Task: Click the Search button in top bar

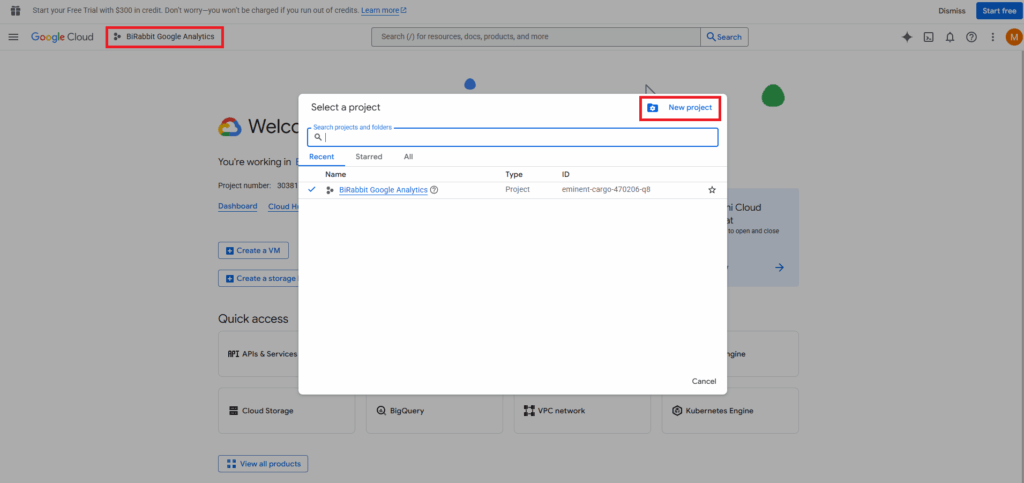Action: coord(724,37)
